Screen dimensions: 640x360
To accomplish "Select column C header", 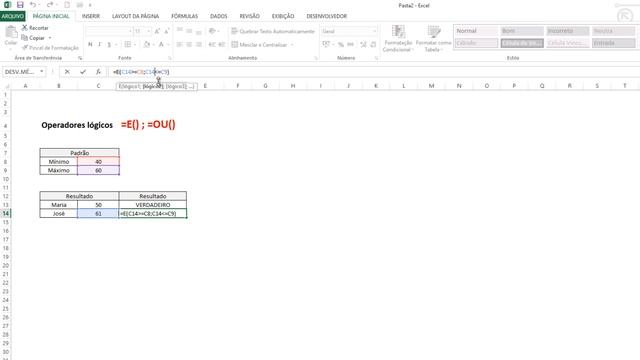I will tap(98, 86).
